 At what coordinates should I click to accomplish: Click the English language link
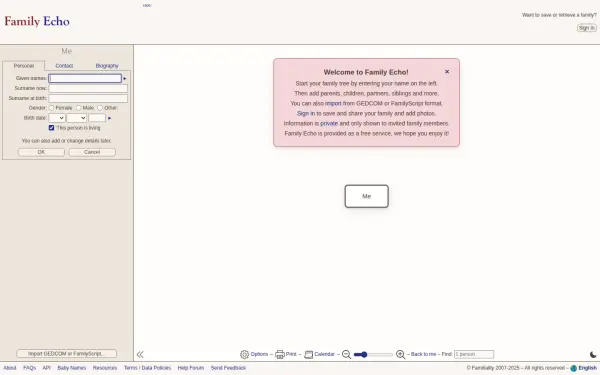point(587,368)
